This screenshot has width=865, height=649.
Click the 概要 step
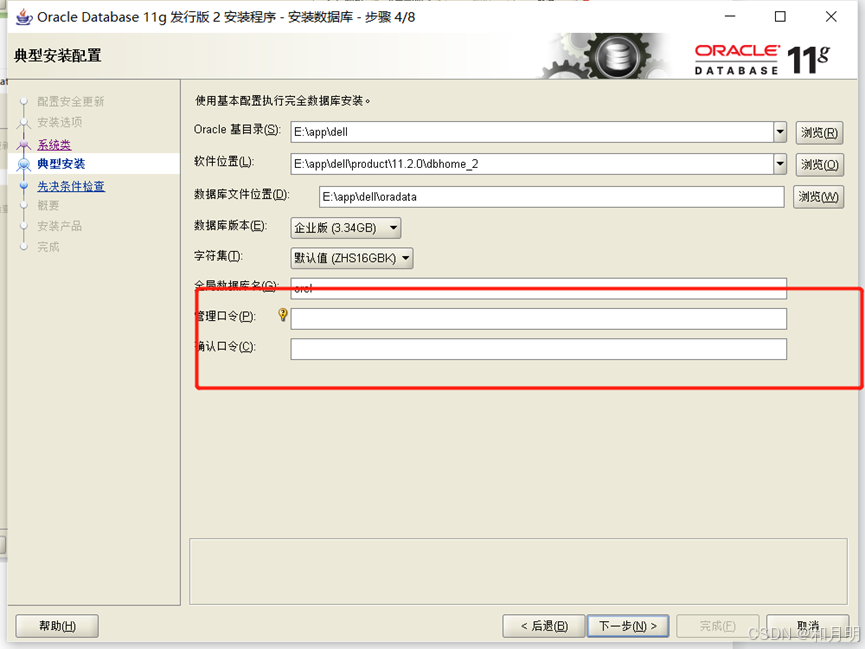48,205
